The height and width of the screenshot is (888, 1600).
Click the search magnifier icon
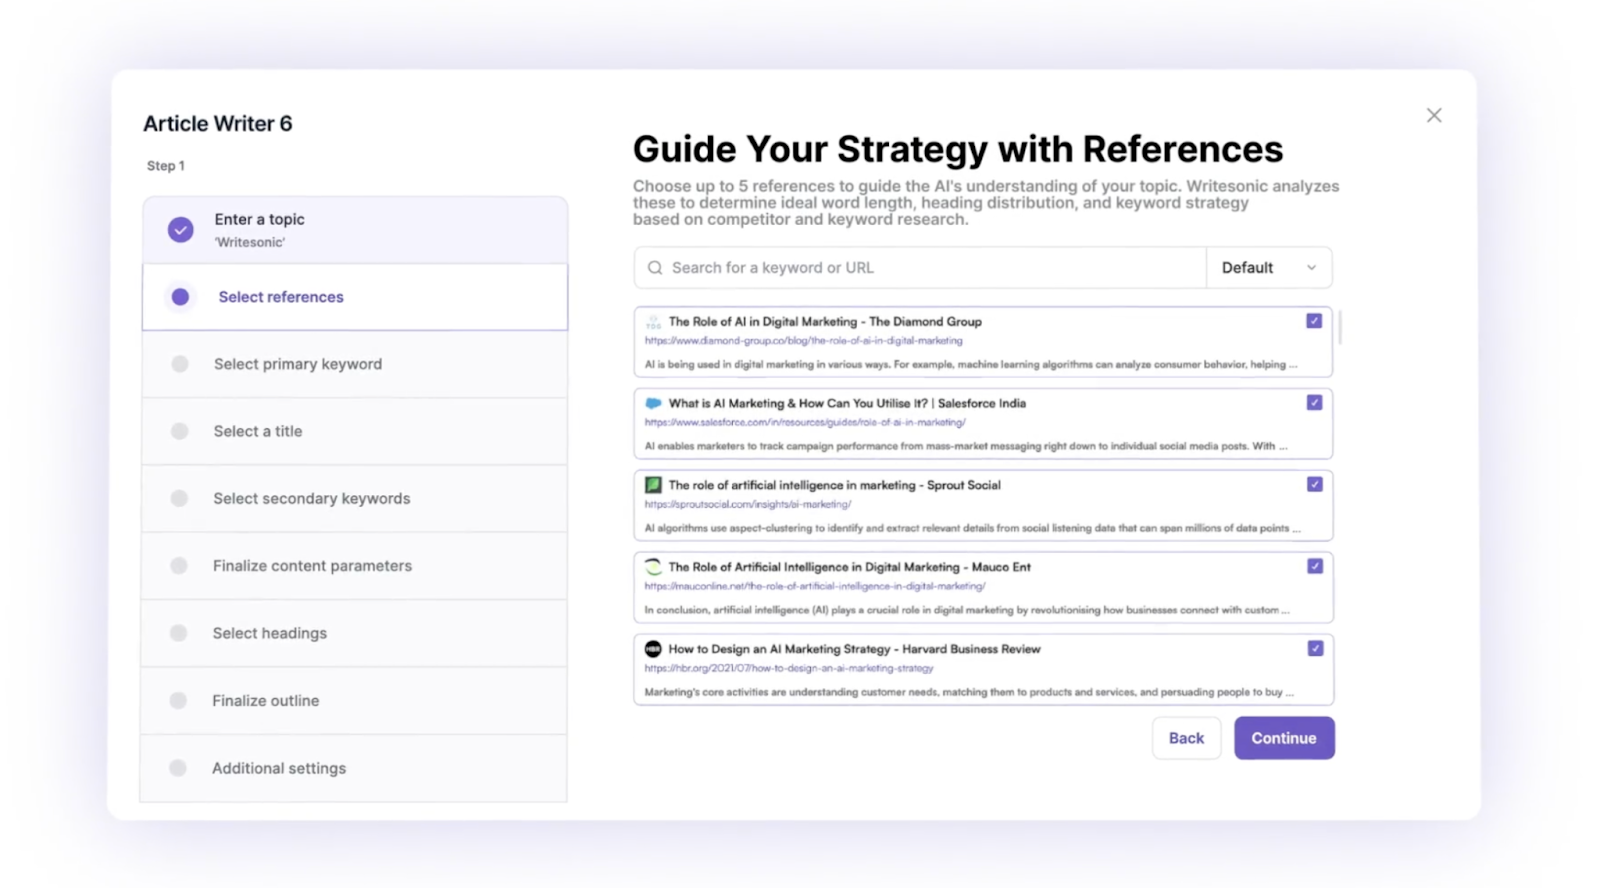(x=655, y=268)
